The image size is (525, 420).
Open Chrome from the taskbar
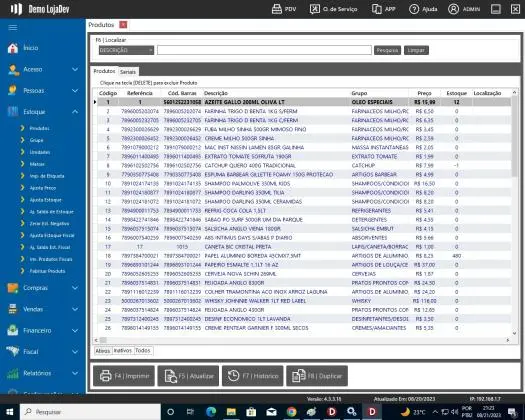pos(291,412)
